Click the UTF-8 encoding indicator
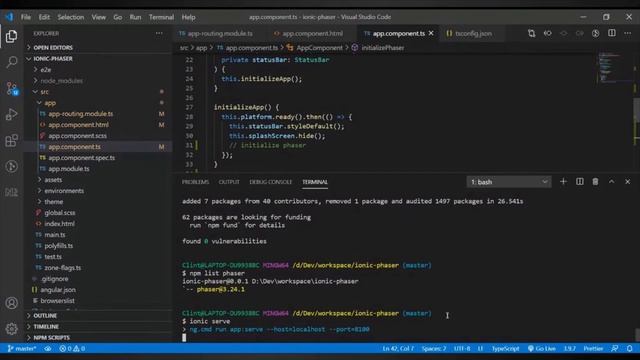 point(462,349)
